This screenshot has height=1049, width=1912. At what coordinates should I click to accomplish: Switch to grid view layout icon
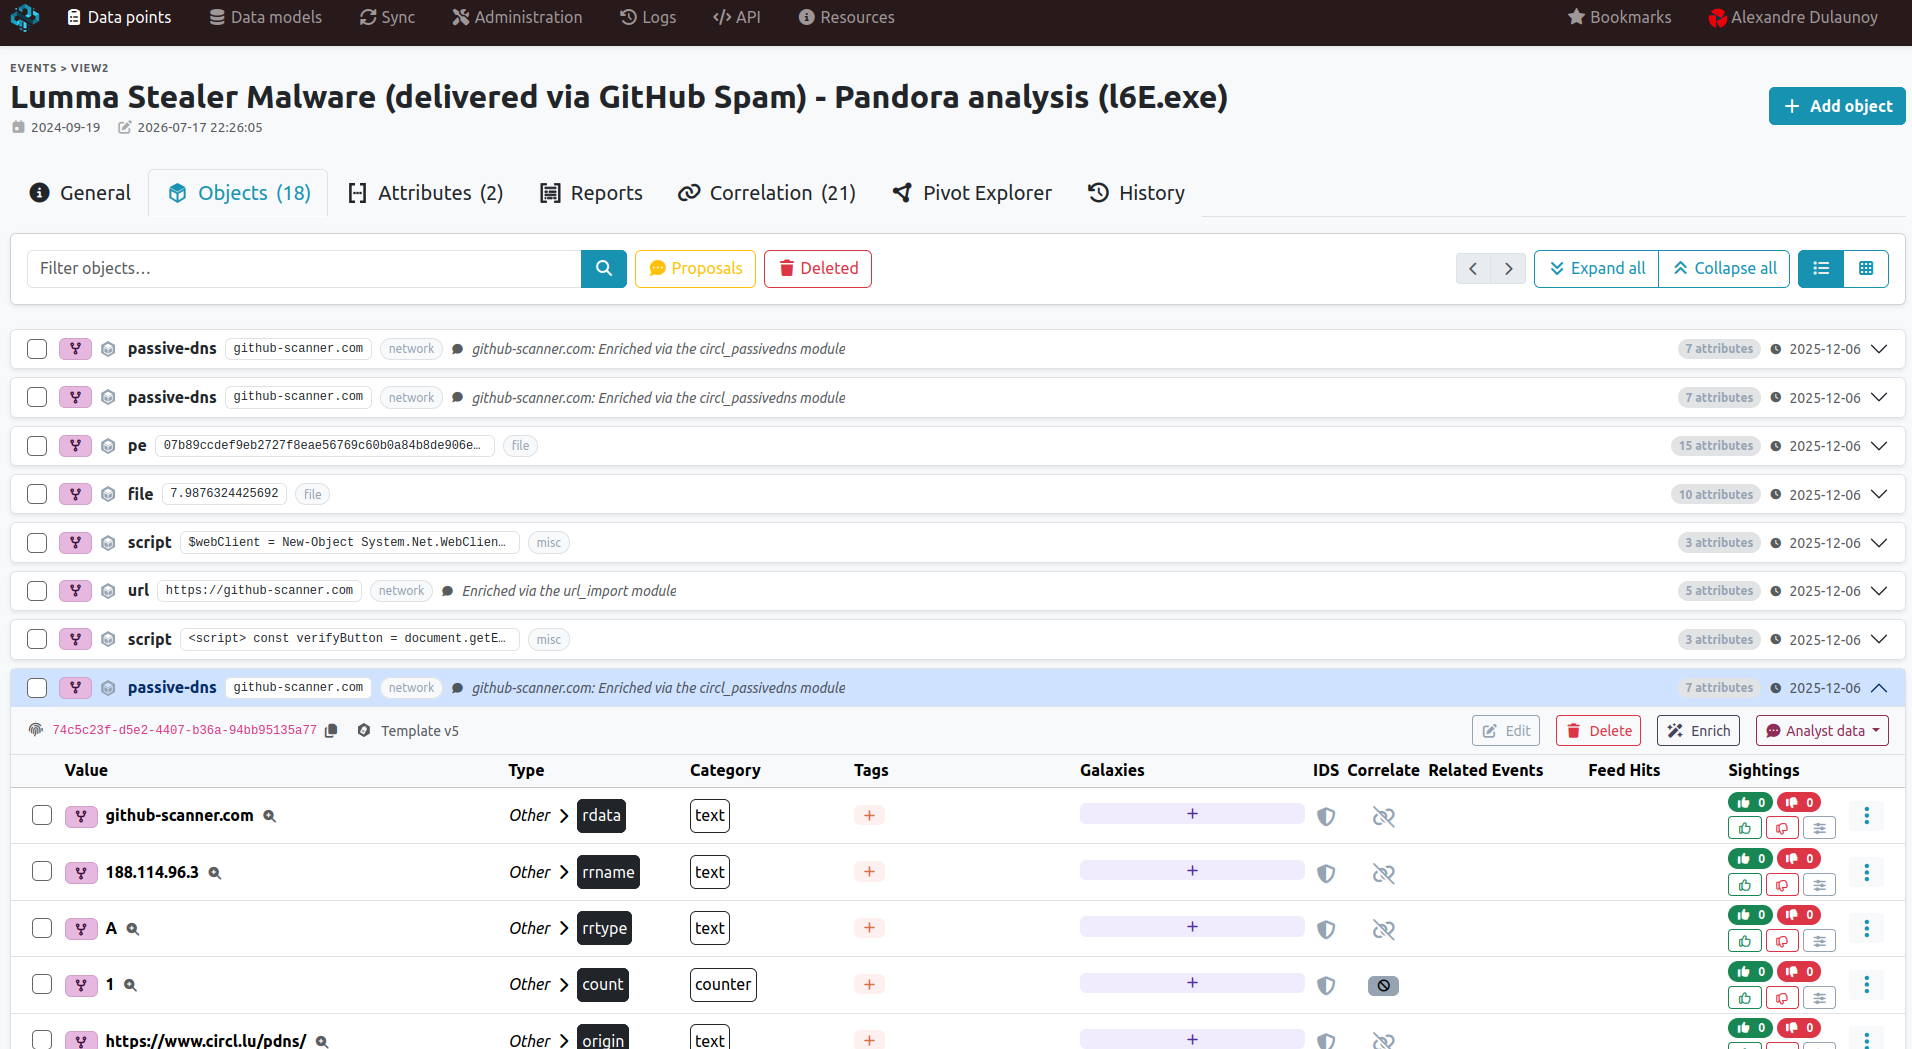(x=1866, y=268)
